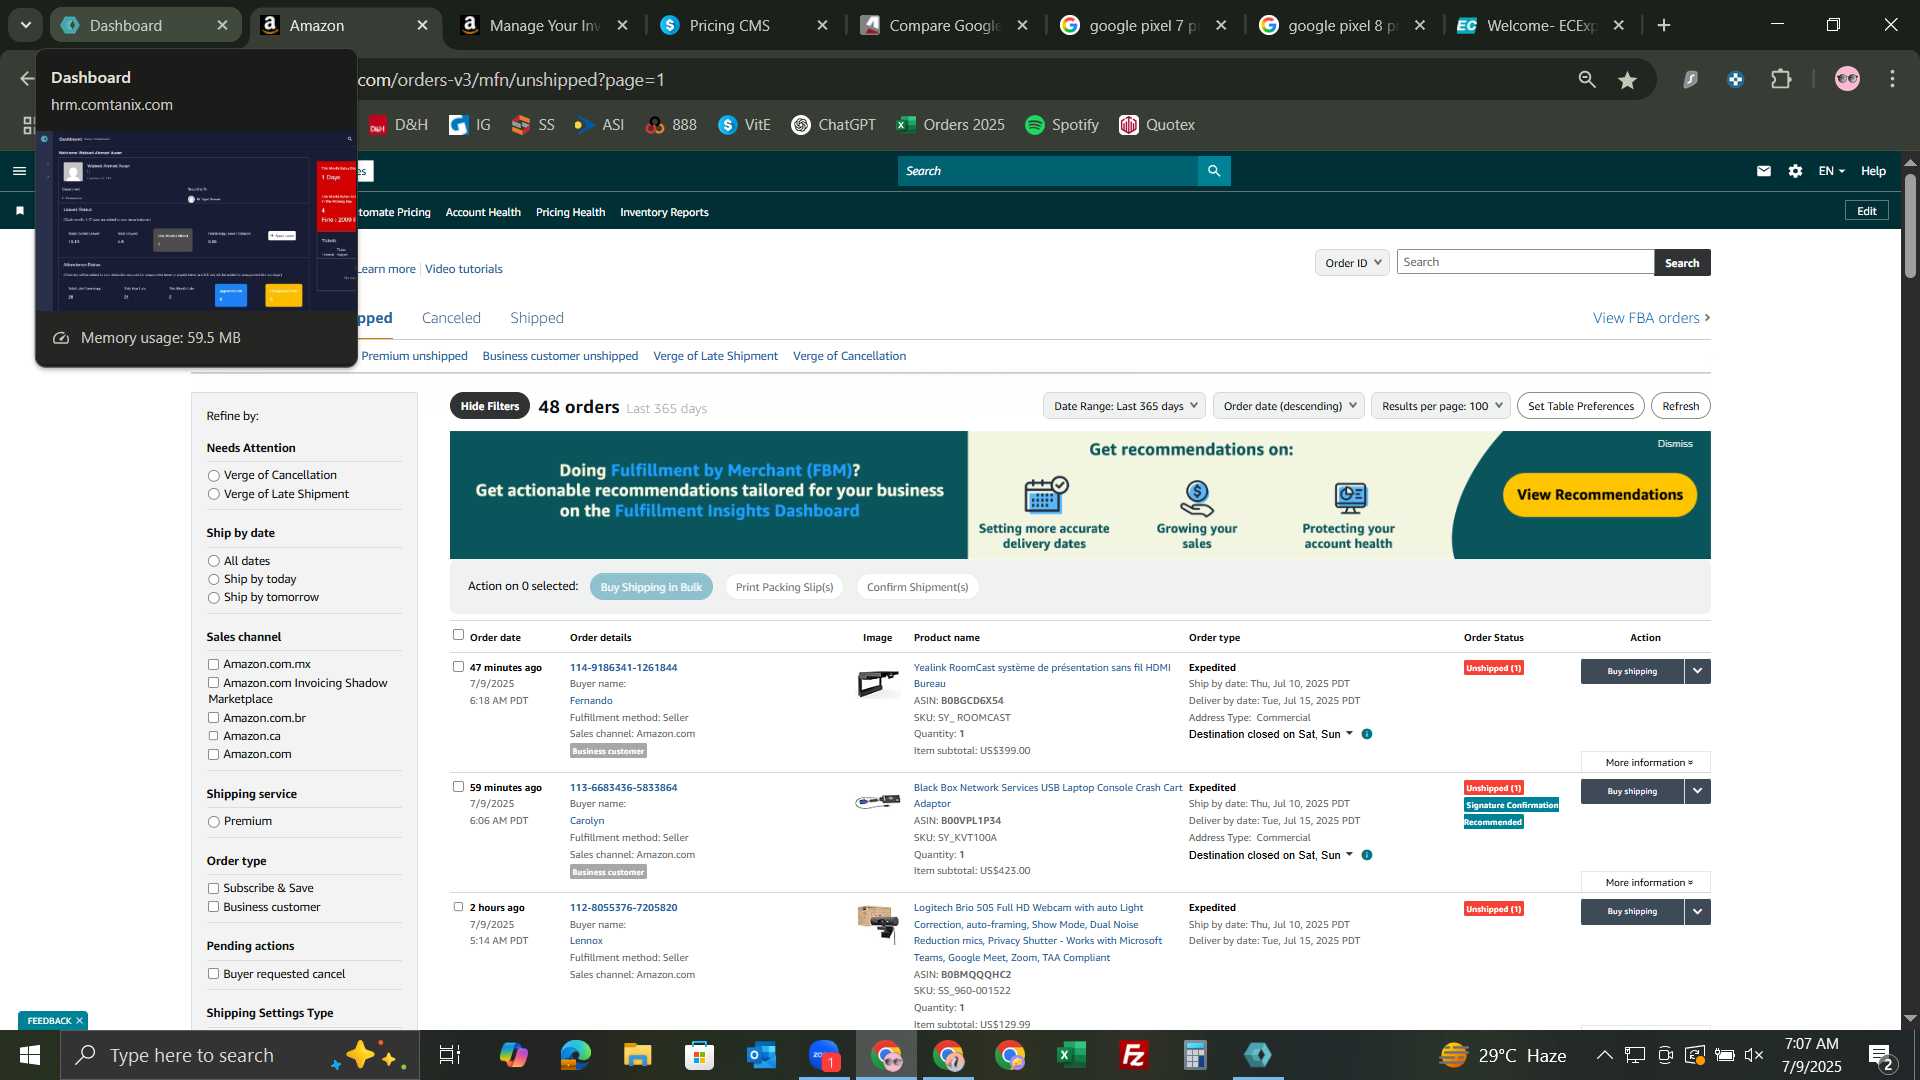Open the Quotex bookmark

(x=1157, y=125)
